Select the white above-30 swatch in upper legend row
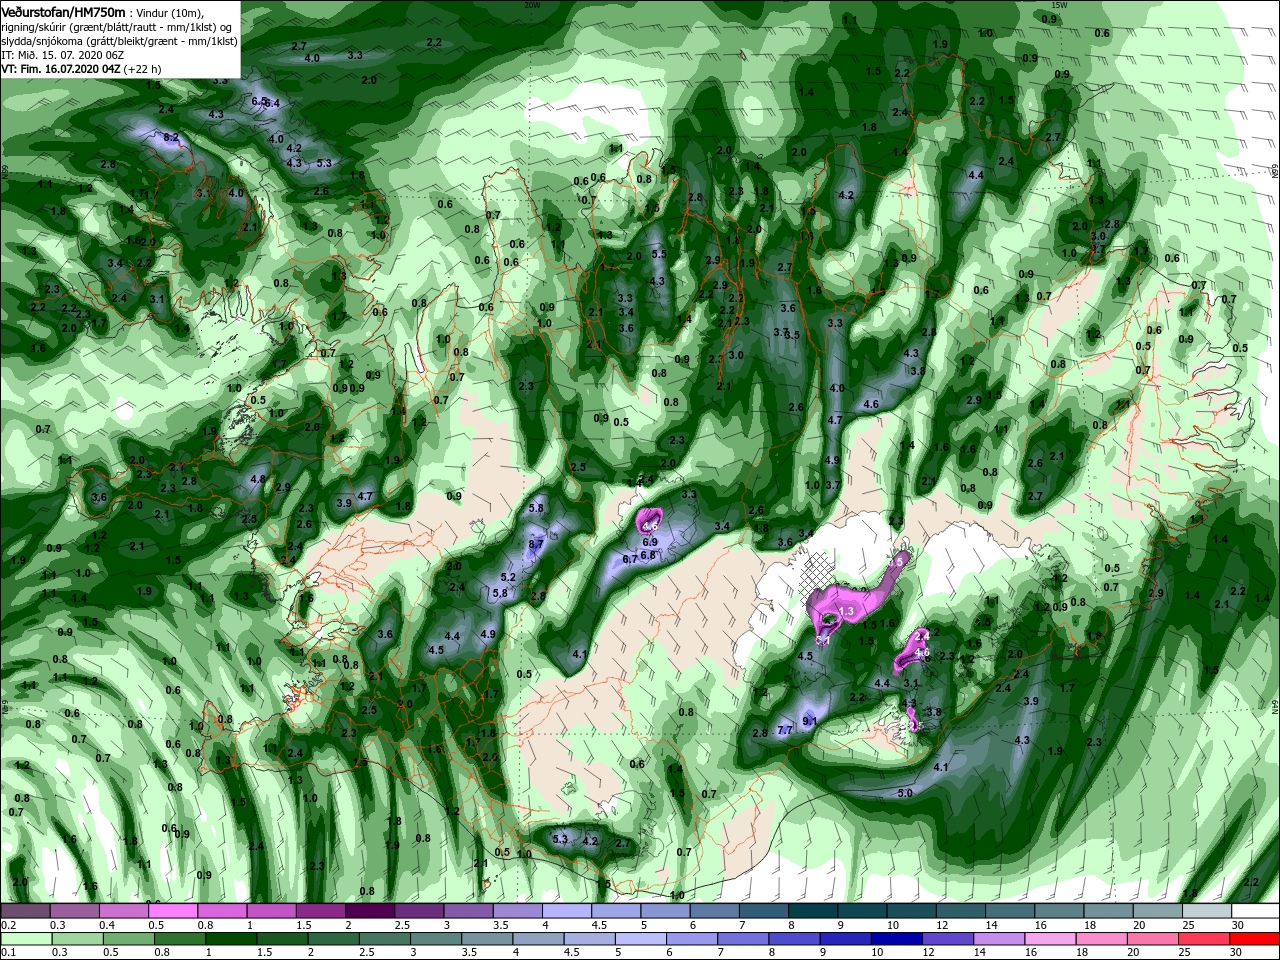 click(x=1255, y=911)
